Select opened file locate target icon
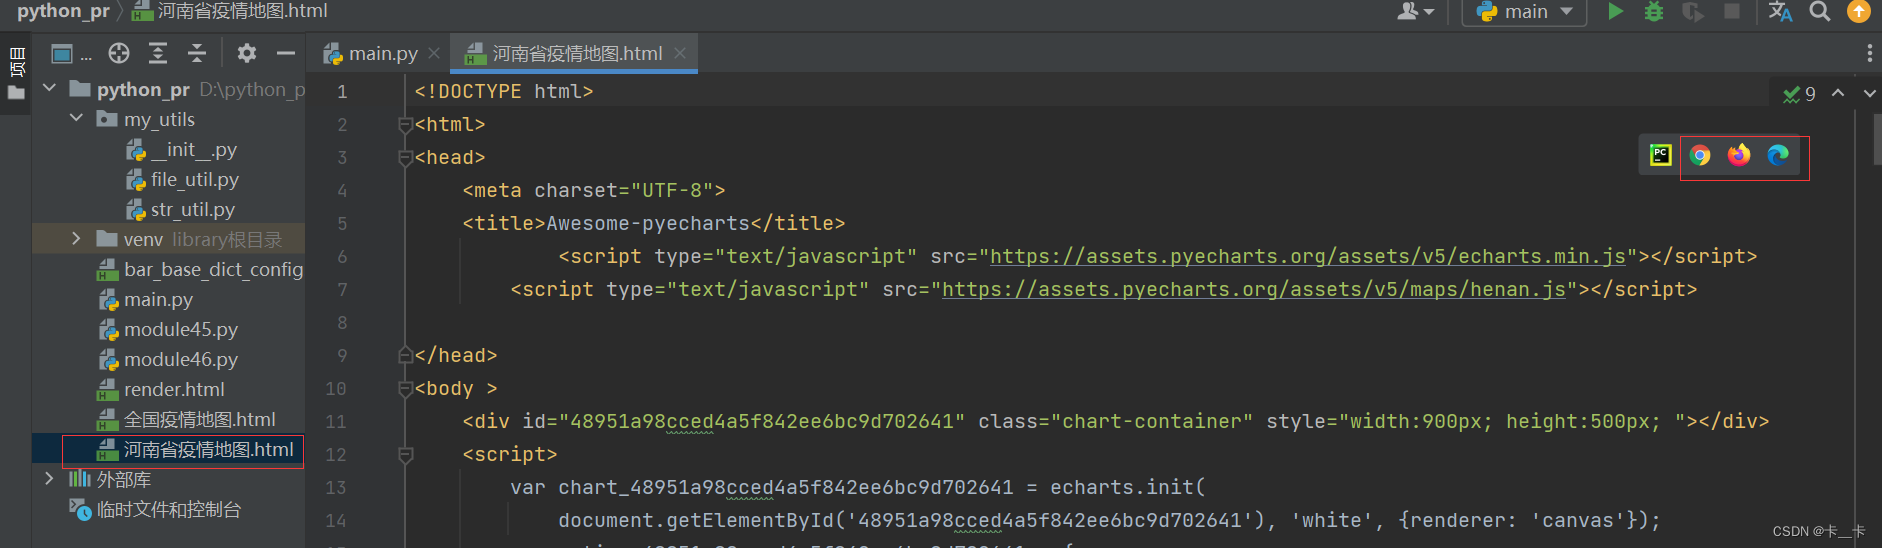The width and height of the screenshot is (1882, 548). (119, 53)
